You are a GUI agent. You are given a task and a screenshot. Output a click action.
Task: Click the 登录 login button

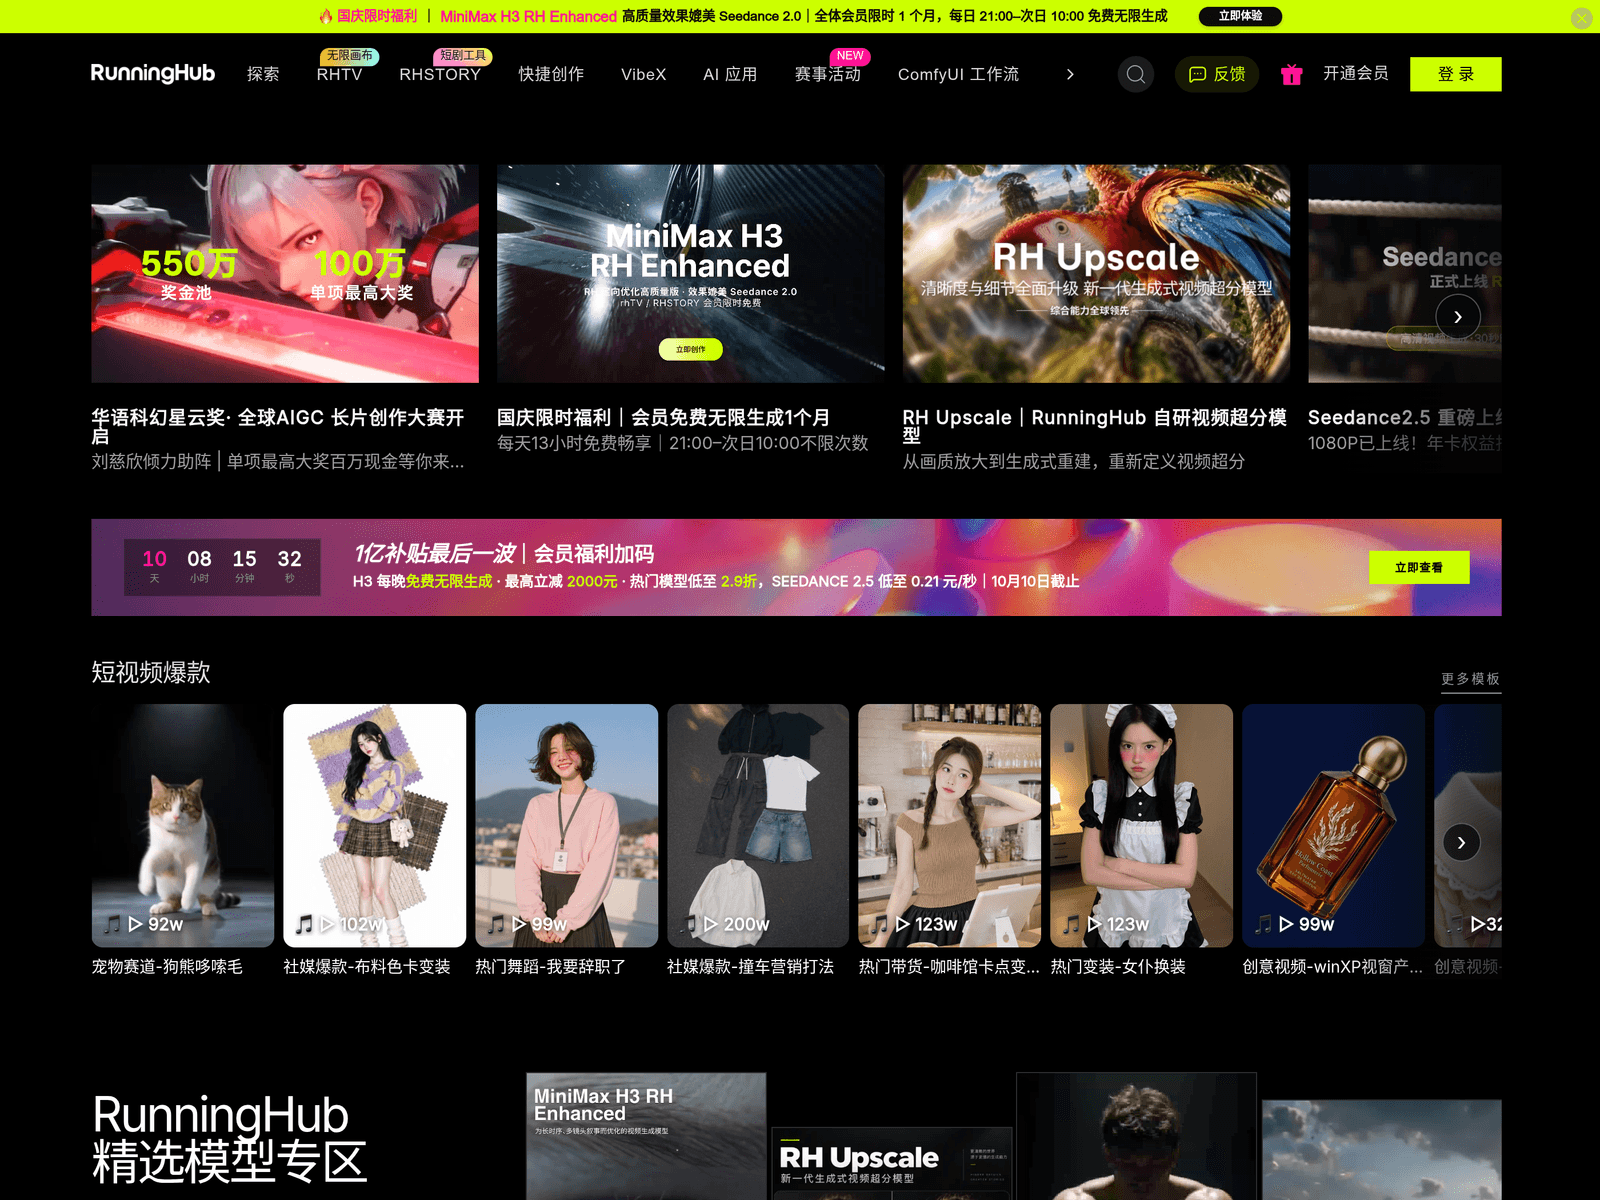(x=1455, y=74)
